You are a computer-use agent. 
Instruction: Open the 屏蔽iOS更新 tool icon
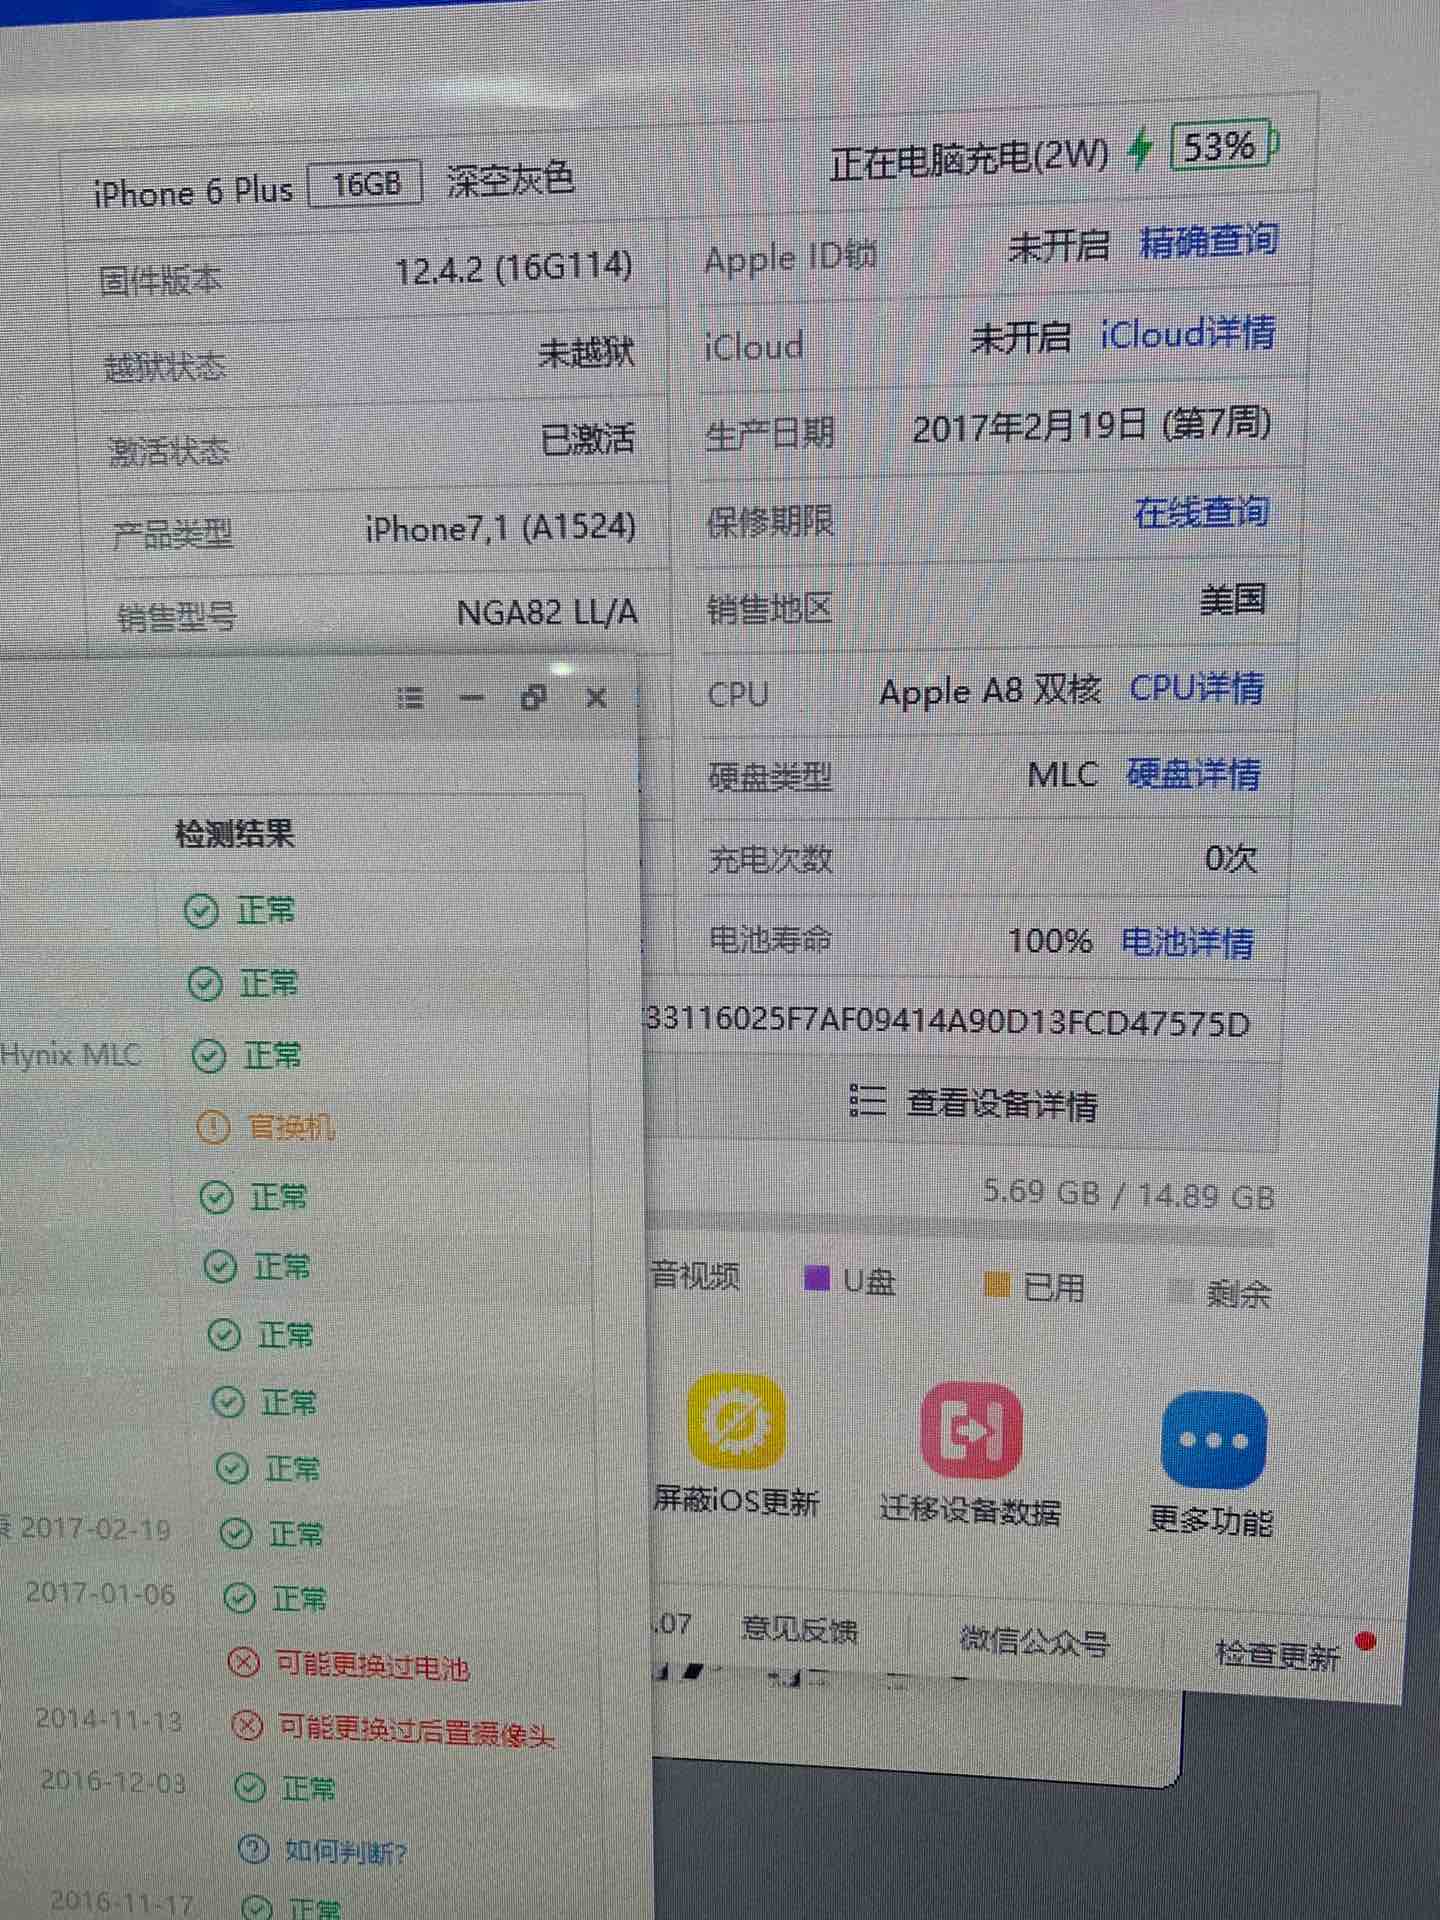pos(737,1420)
